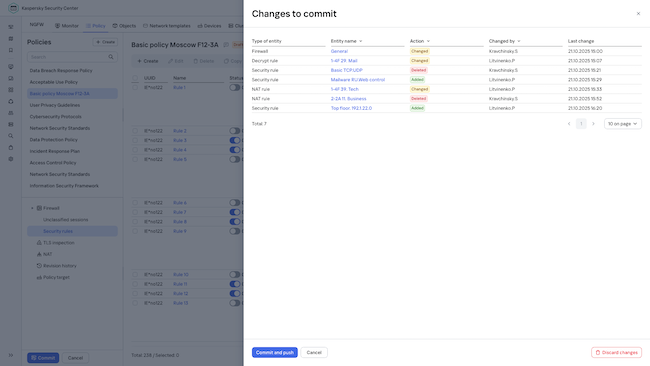Expand sidebar with double-chevron icon
This screenshot has width=650, height=366.
point(11,355)
